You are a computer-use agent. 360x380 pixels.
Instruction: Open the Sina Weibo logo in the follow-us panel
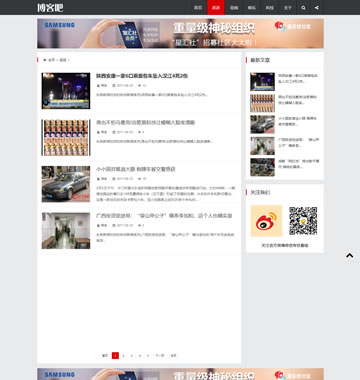266,221
